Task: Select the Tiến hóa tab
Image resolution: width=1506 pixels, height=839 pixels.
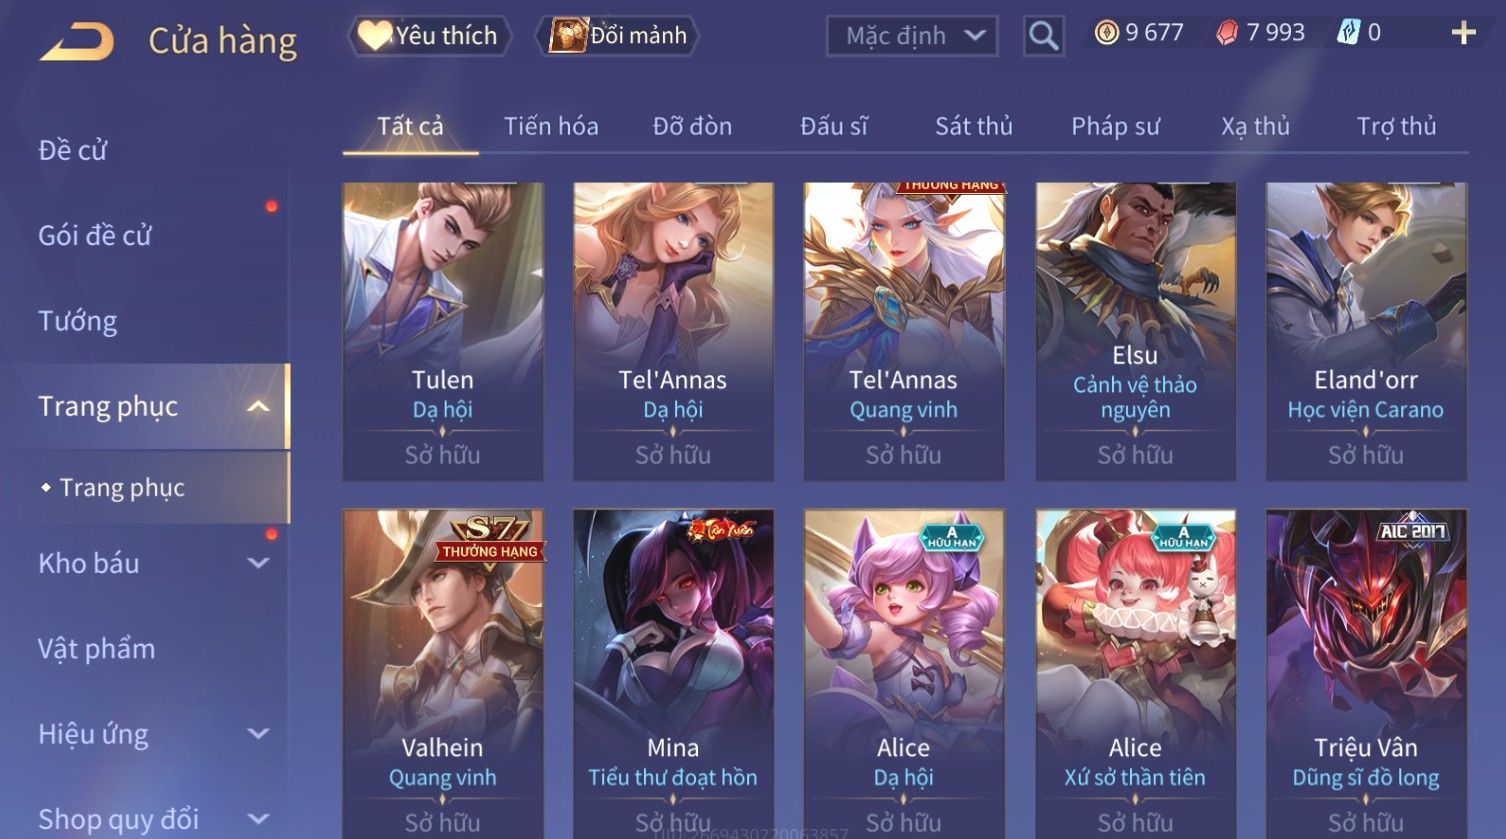Action: (x=551, y=126)
